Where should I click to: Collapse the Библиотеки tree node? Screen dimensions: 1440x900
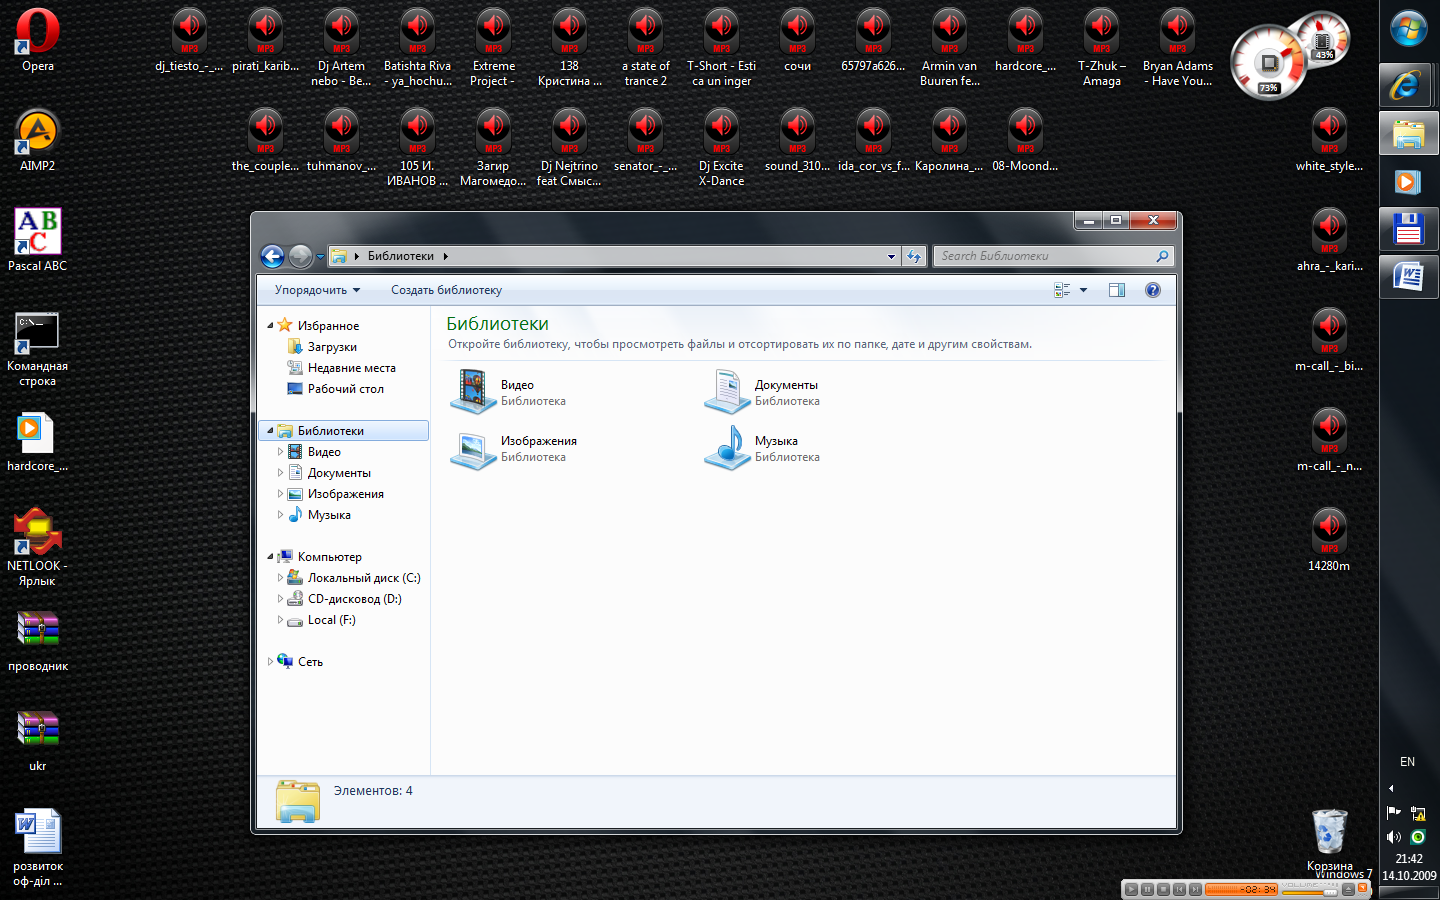270,431
